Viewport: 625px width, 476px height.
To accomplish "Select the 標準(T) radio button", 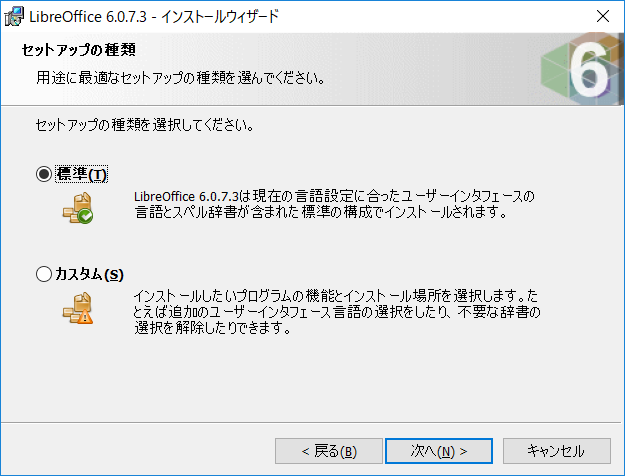I will pos(44,174).
